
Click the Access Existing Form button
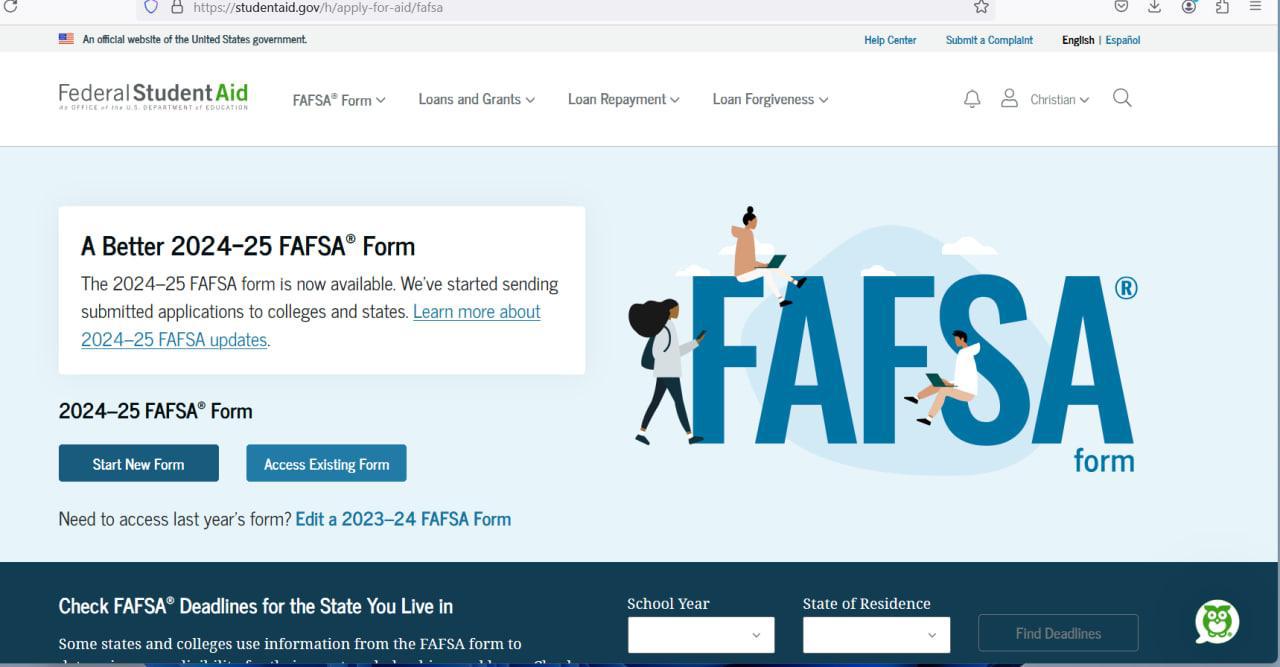click(326, 463)
